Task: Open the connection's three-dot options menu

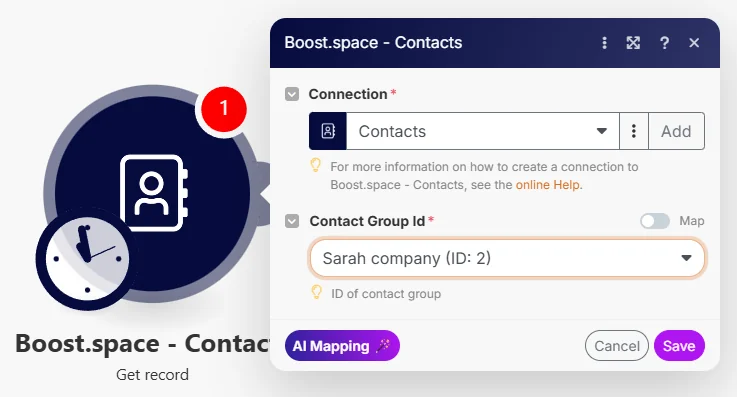Action: coord(634,131)
